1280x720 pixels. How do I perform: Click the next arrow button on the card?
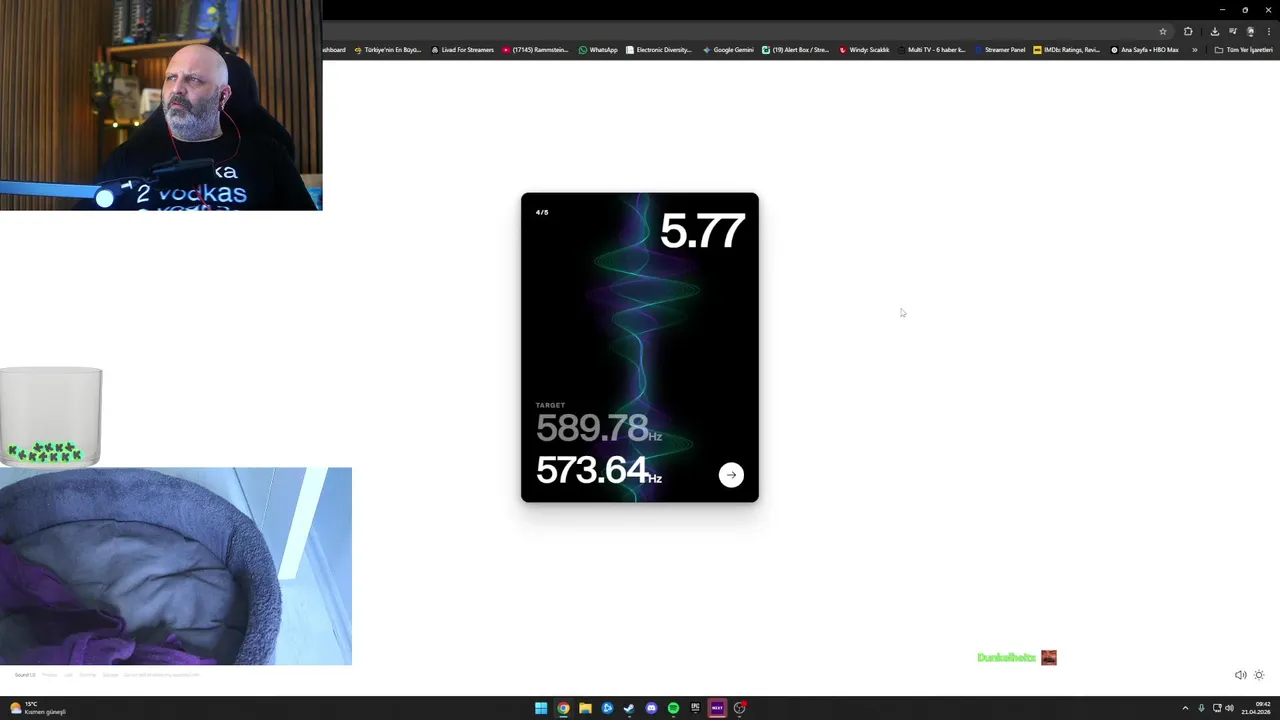[731, 475]
